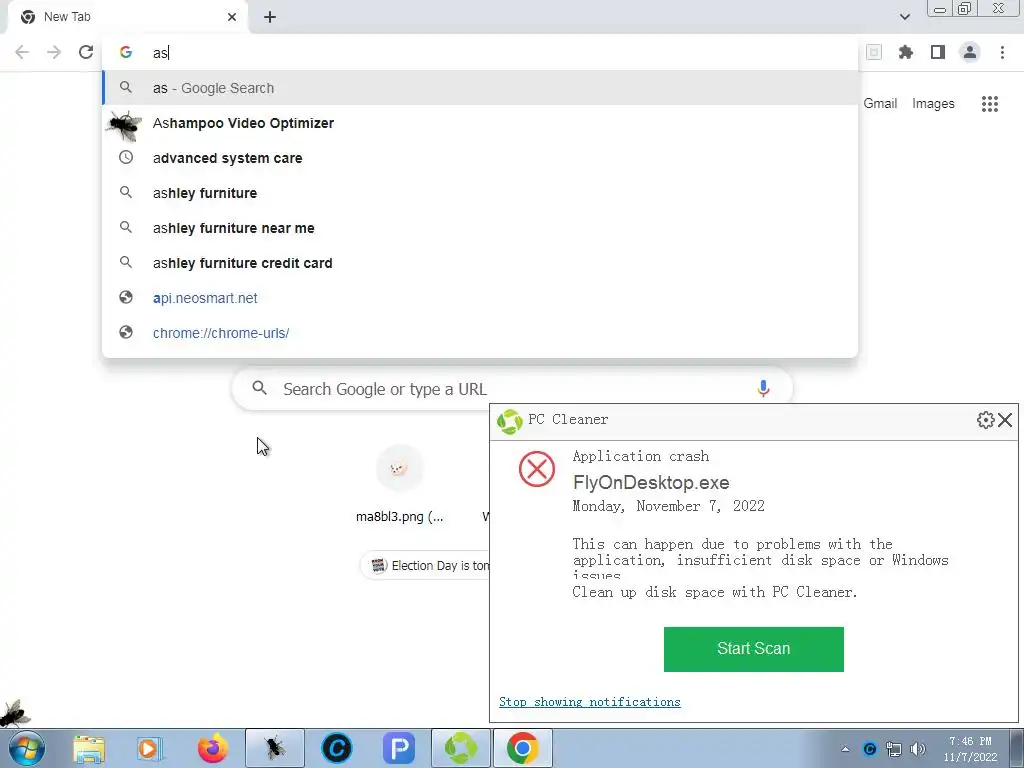1024x768 pixels.
Task: Click the Election Day doodle chip
Action: pyautogui.click(x=426, y=566)
